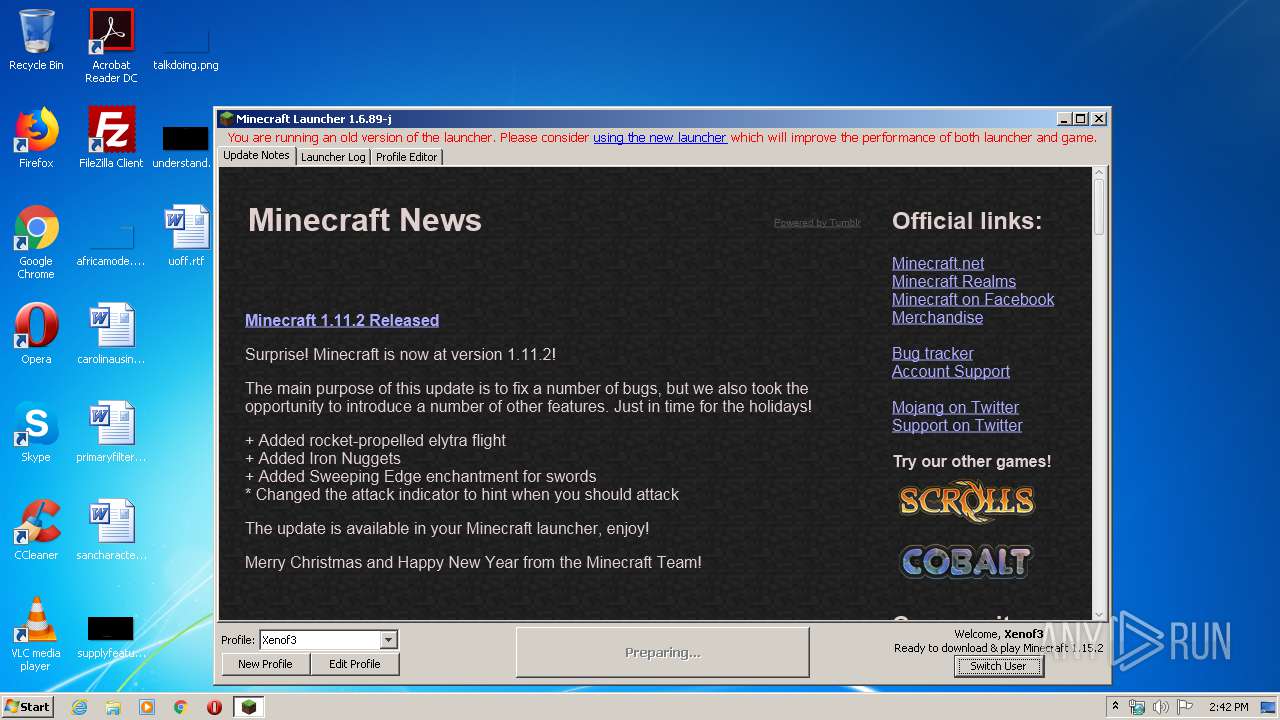Click the Cobalt game logo
1280x720 pixels.
click(966, 561)
